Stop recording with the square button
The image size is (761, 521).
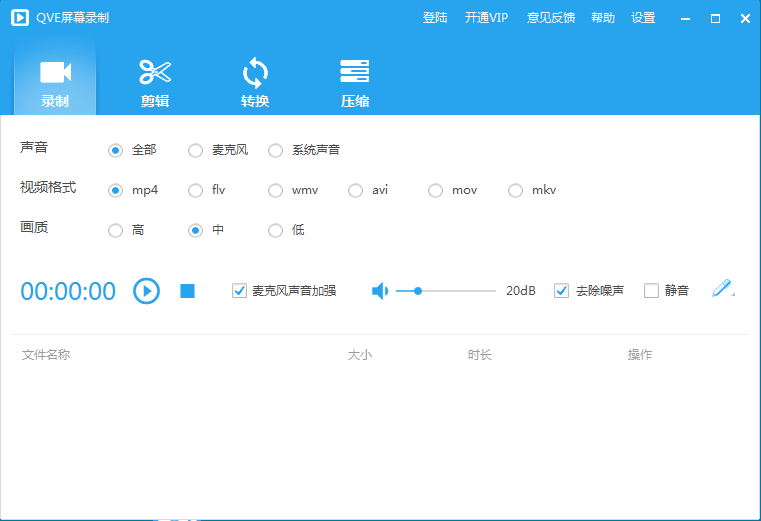(187, 291)
